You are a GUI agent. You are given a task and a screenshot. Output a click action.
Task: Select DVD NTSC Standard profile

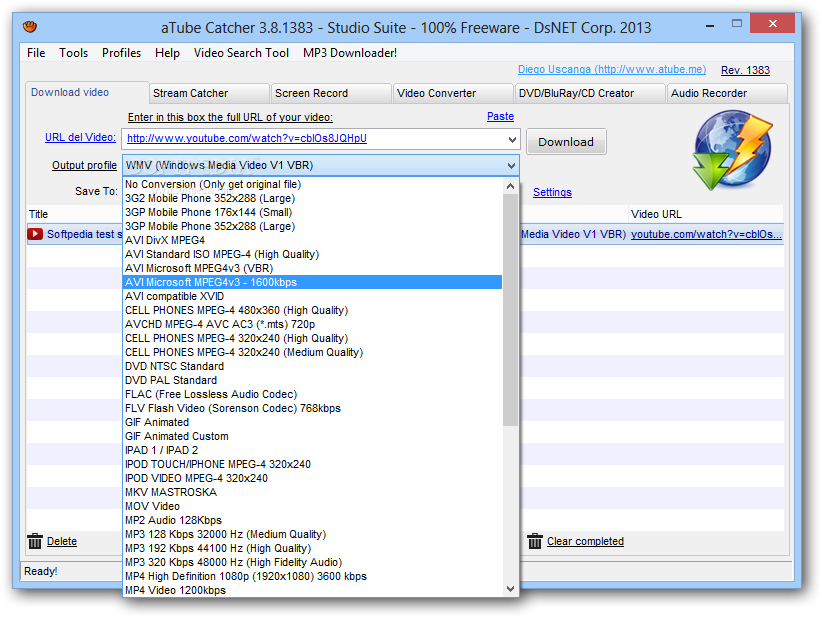coord(312,366)
